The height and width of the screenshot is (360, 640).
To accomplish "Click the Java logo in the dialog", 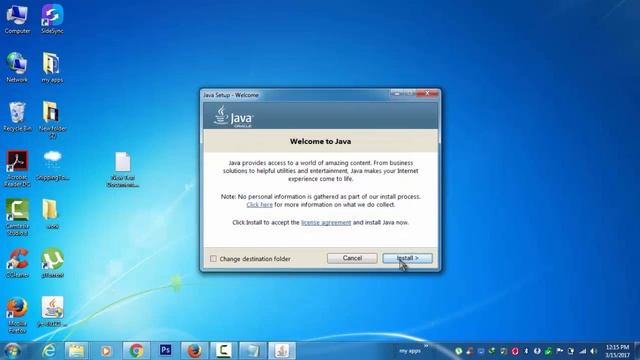I will (x=233, y=117).
